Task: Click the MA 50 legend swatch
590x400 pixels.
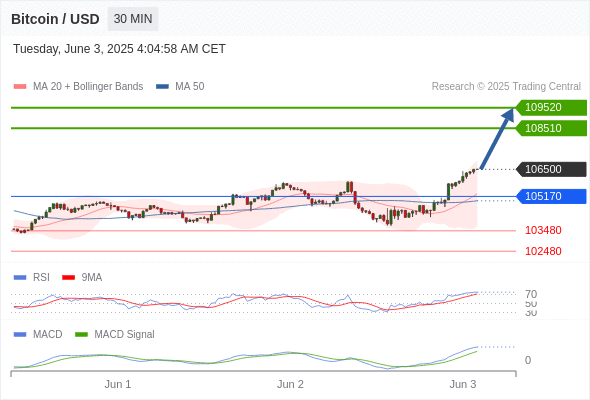Action: tap(162, 87)
